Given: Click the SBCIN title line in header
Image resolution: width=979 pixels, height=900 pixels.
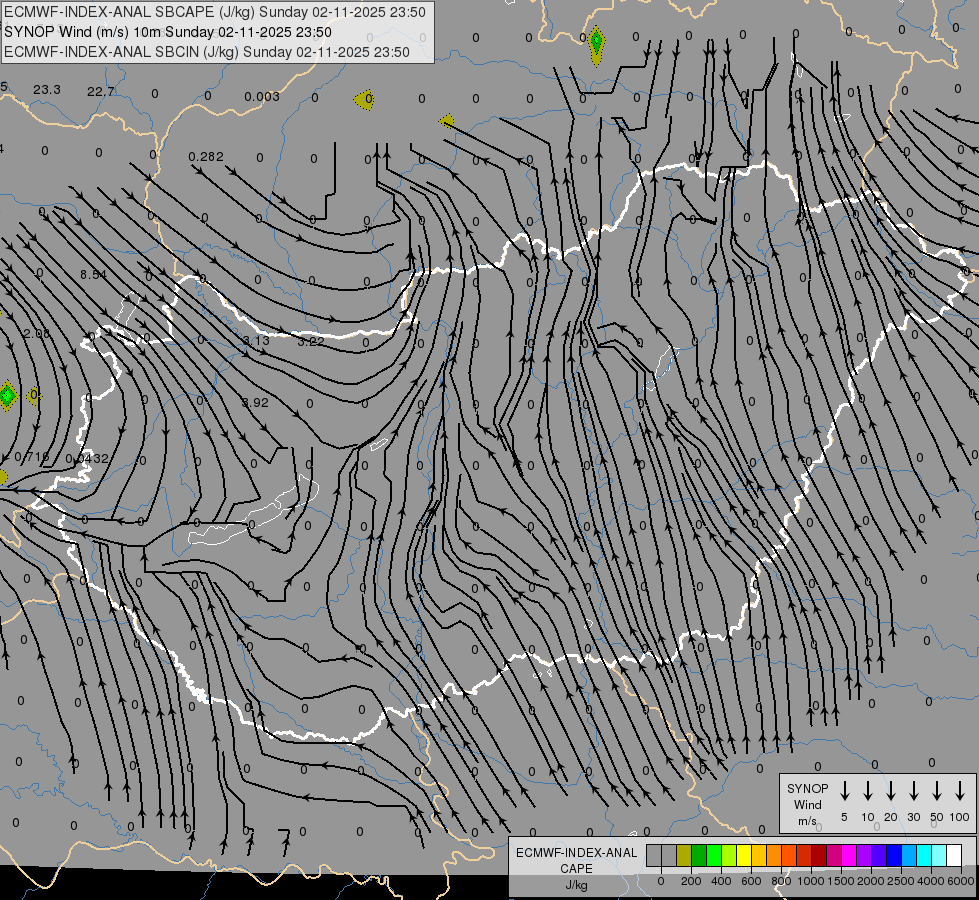Looking at the screenshot, I should [207, 52].
